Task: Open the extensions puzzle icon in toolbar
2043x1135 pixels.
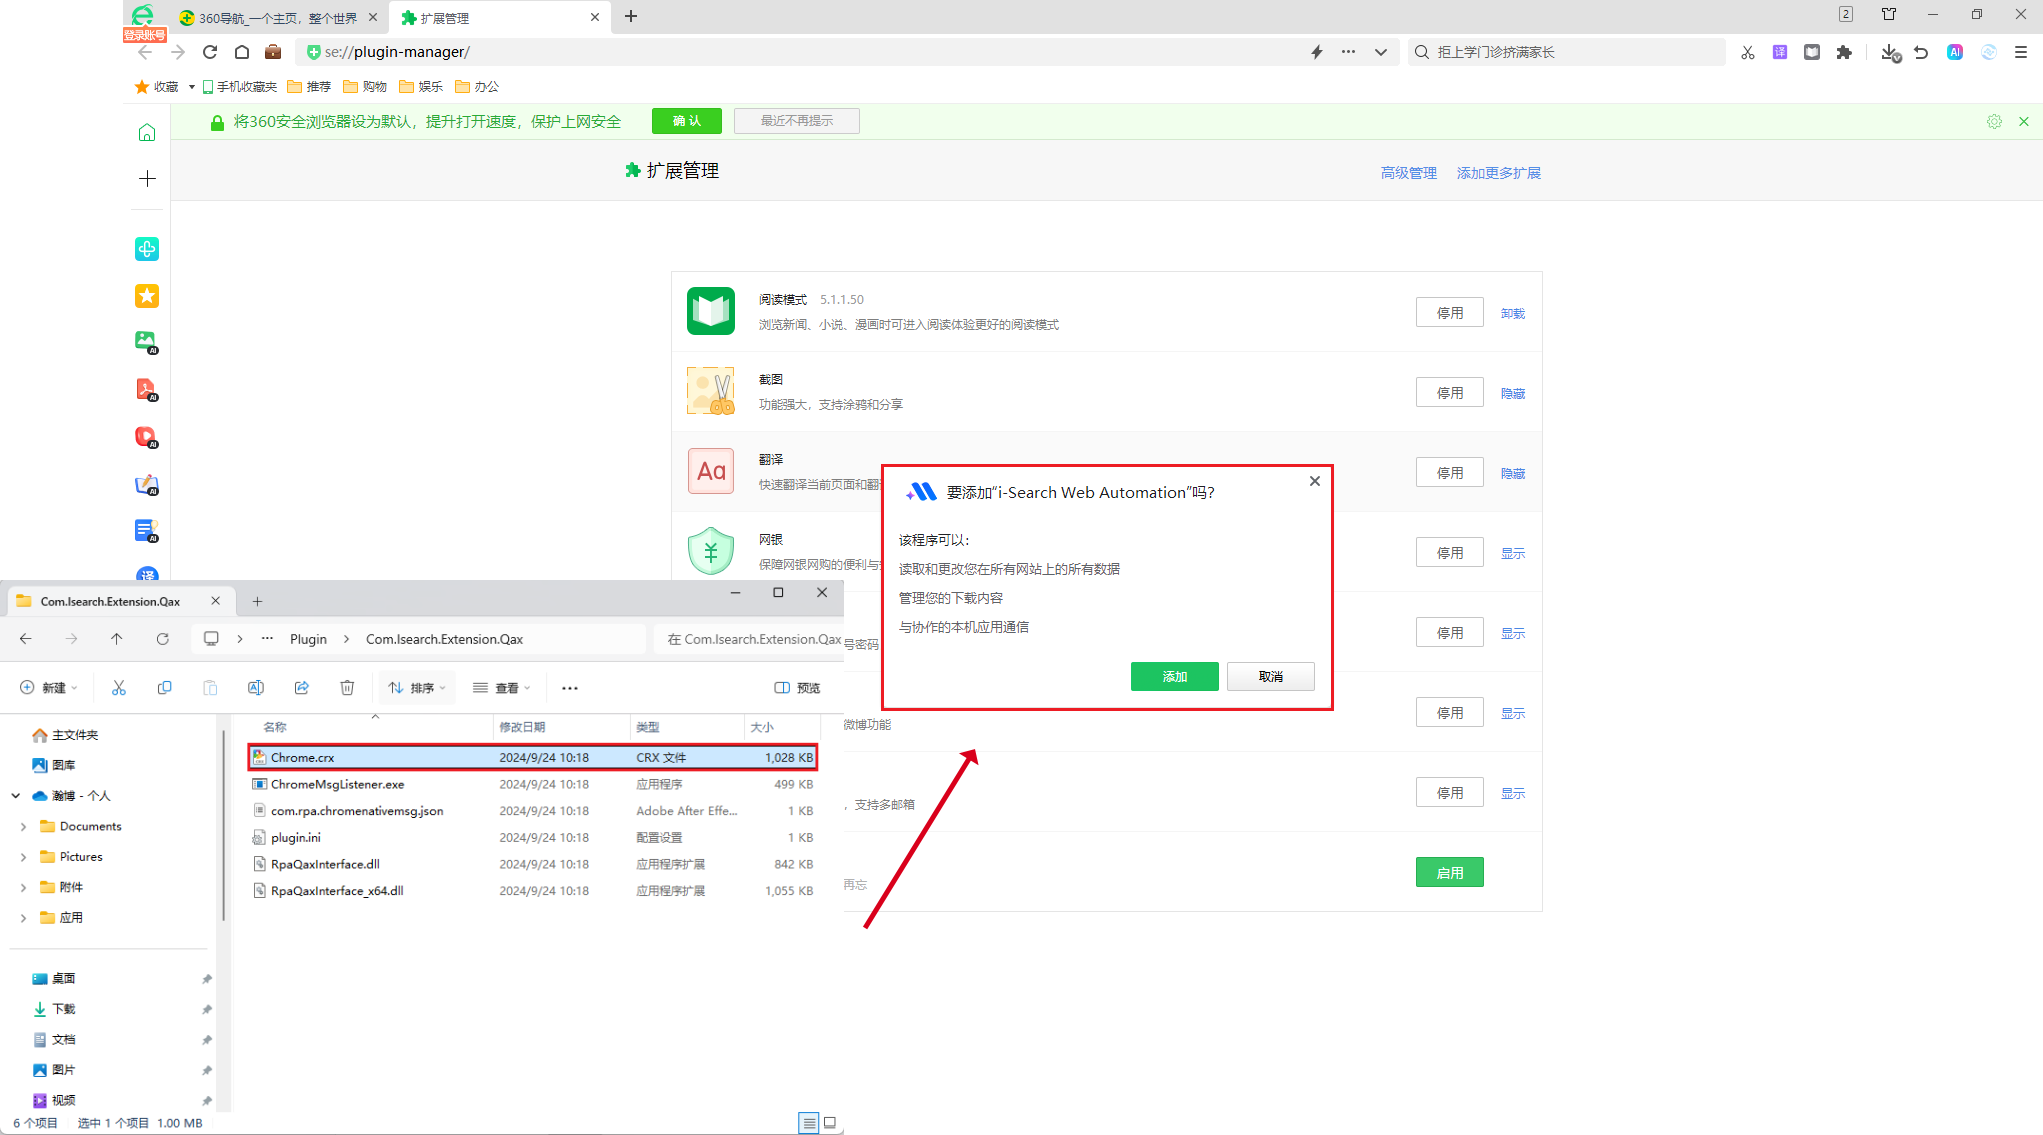Action: 1844,52
